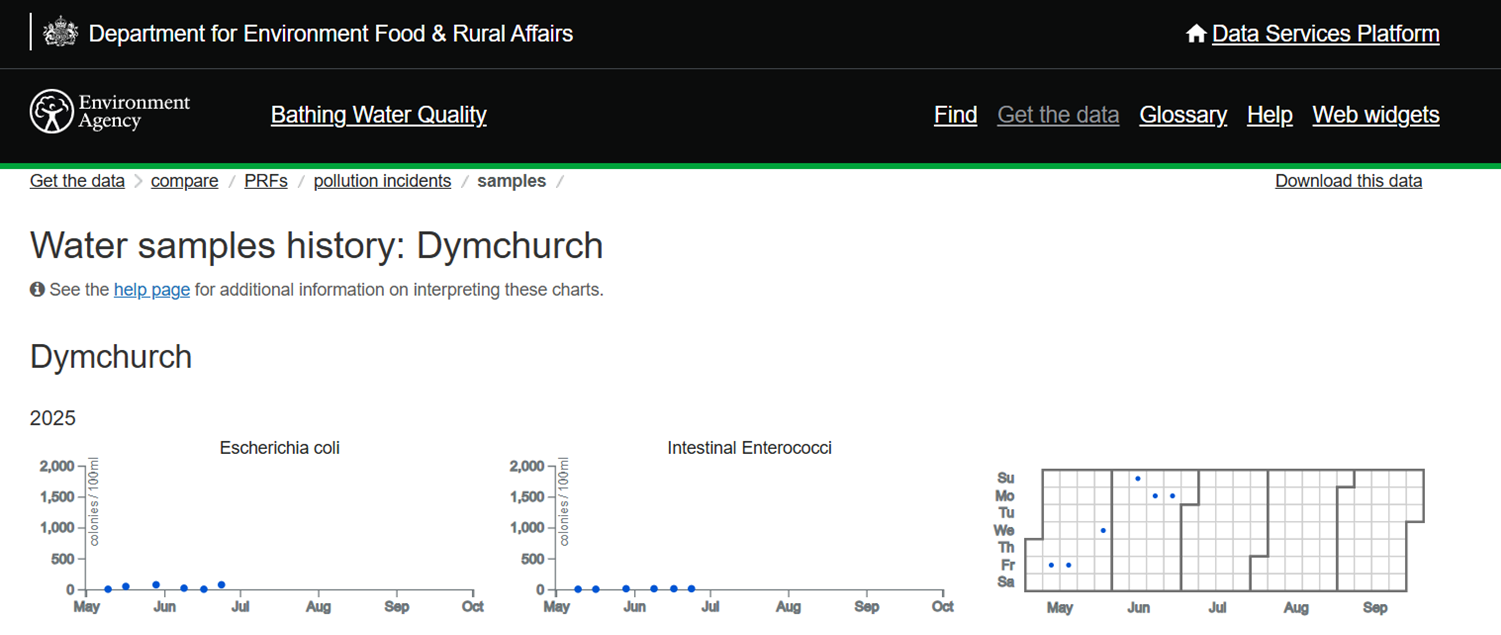
Task: Select the Get the data menu item
Action: (1058, 115)
